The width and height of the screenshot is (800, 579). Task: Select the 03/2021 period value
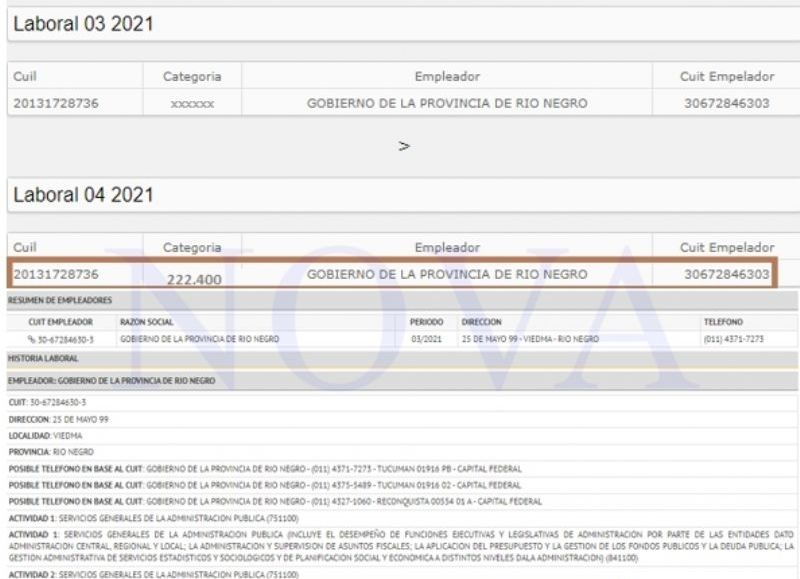426,339
